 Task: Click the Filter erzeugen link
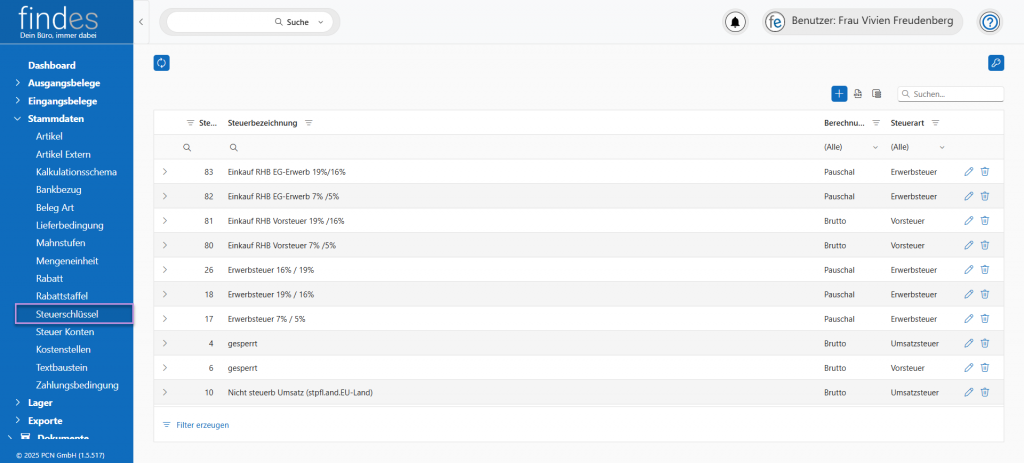pyautogui.click(x=202, y=425)
